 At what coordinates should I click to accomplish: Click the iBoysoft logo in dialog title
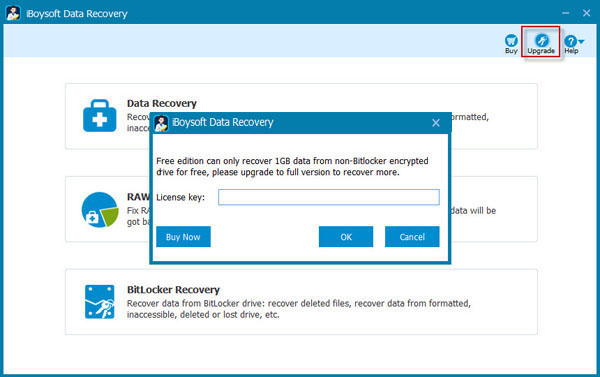(161, 123)
